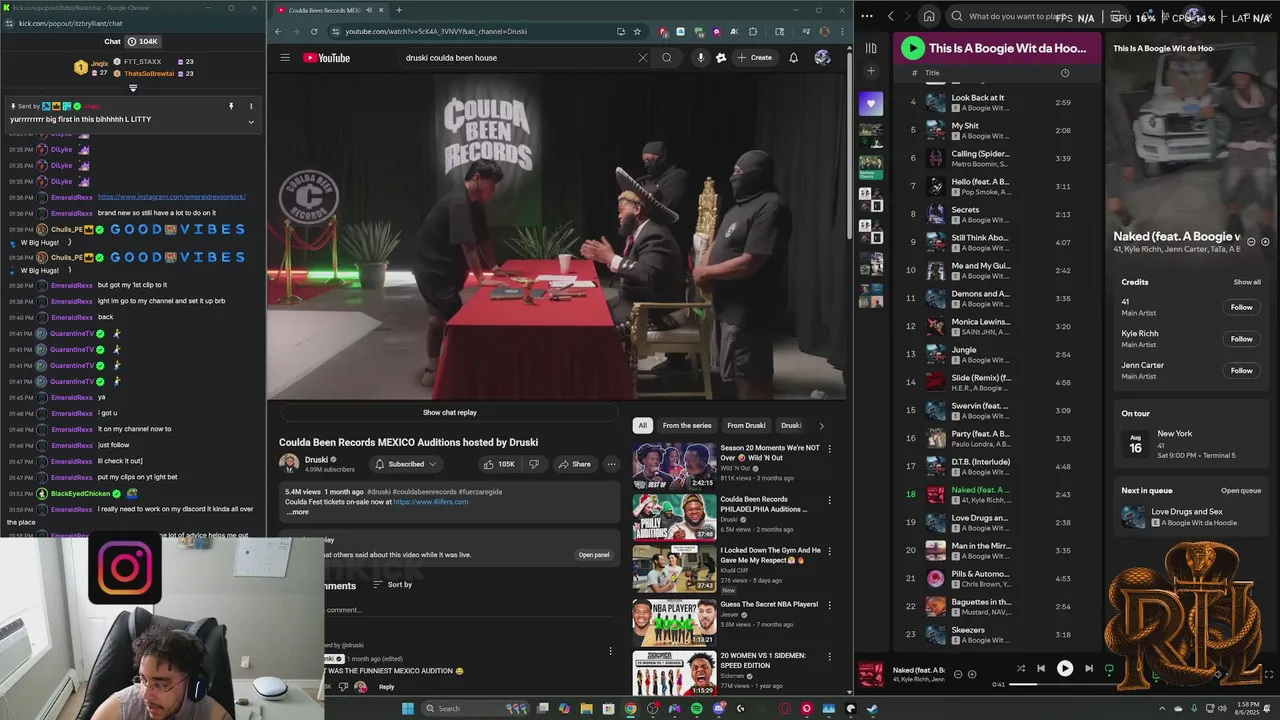Image resolution: width=1280 pixels, height=720 pixels.
Task: Follow artist 41 in Credits
Action: pyautogui.click(x=1241, y=307)
